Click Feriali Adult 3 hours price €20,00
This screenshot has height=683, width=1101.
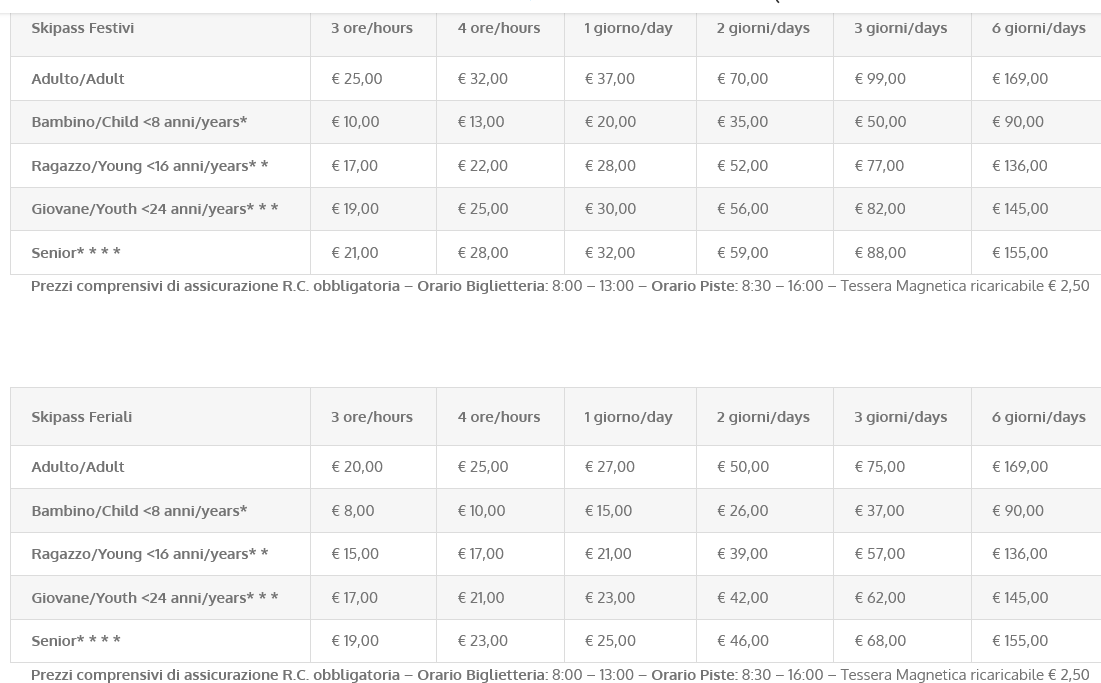[x=357, y=467]
